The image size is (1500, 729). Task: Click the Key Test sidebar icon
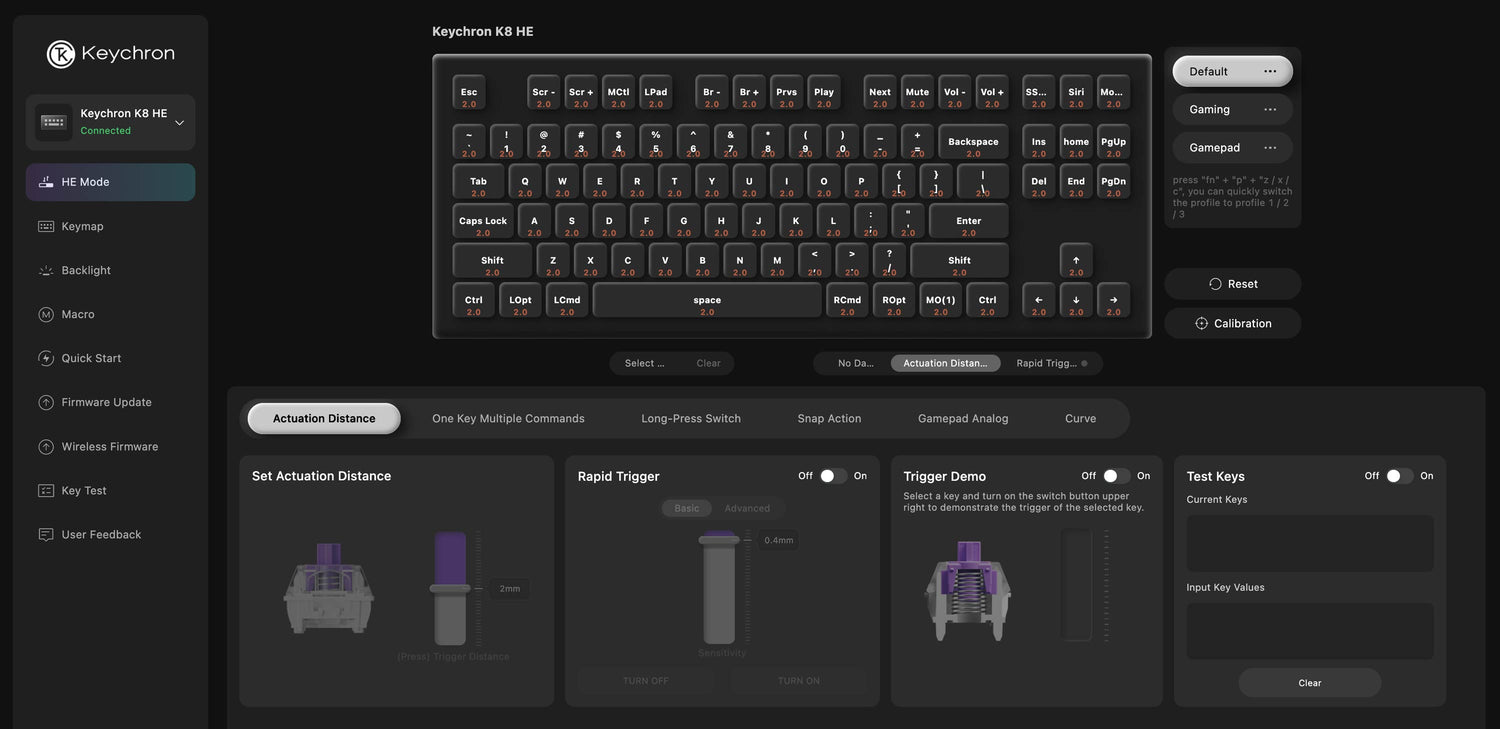[46, 490]
